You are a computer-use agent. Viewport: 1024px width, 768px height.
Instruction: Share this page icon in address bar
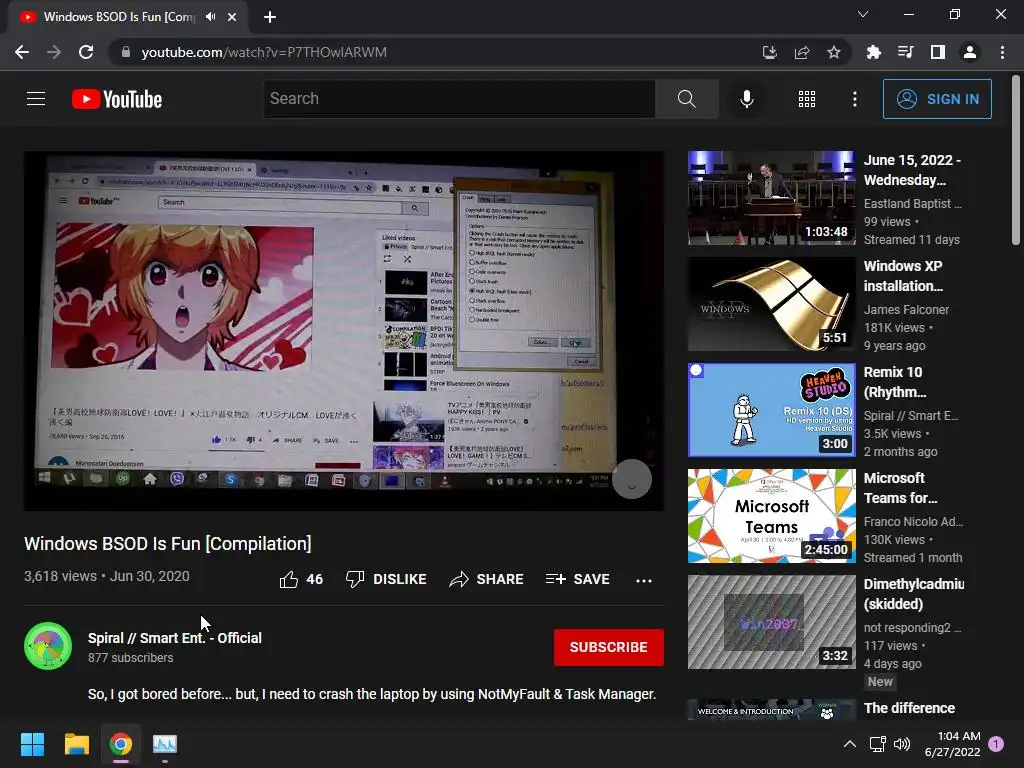coord(802,52)
